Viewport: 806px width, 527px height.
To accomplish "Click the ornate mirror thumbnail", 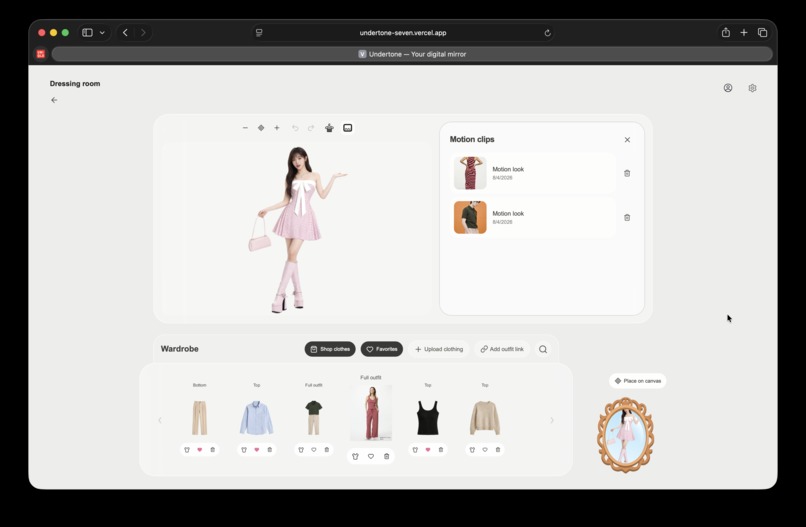I will (x=626, y=435).
